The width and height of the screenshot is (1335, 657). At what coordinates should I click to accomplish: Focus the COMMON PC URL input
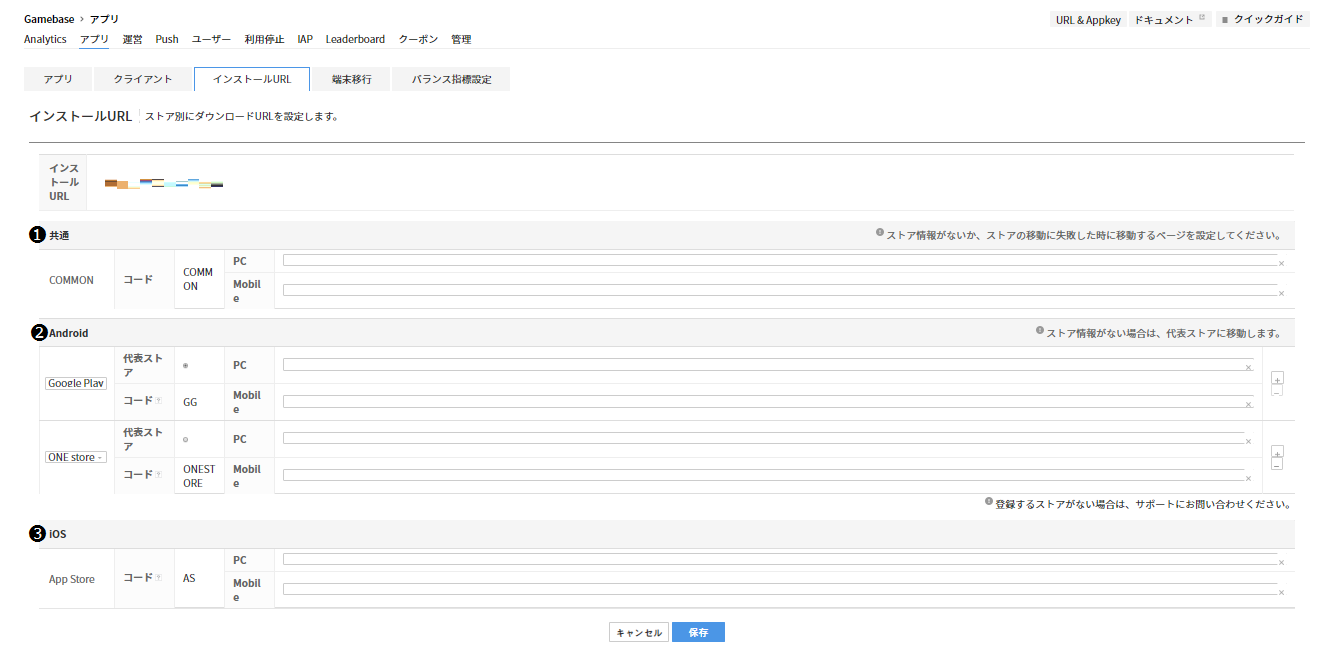click(x=779, y=260)
